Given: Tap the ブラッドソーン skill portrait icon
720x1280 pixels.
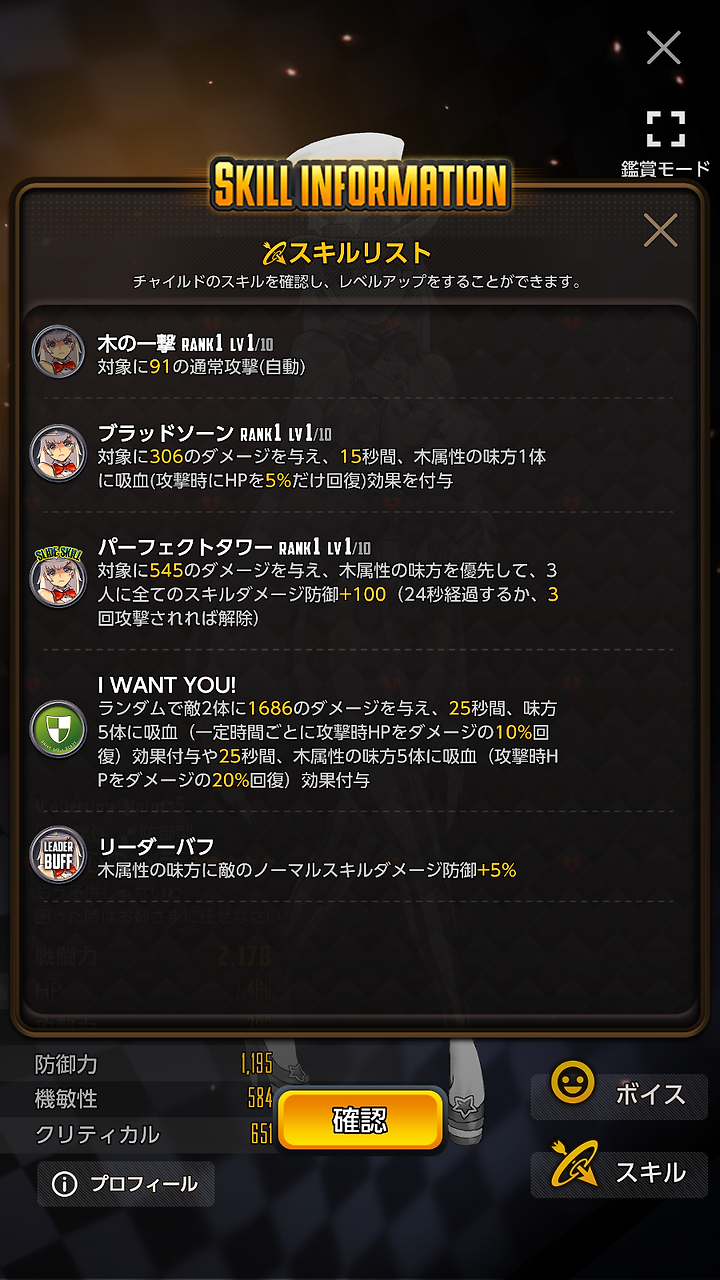Looking at the screenshot, I should click(58, 453).
